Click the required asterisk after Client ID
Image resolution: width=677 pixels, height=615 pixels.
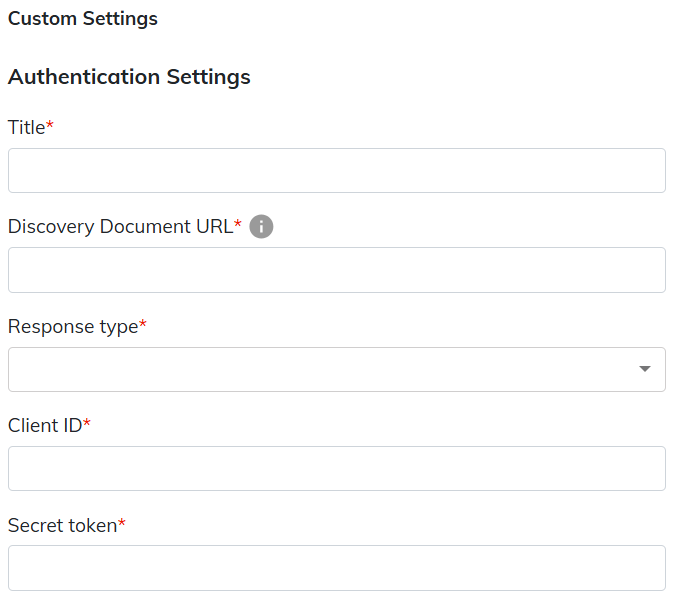(87, 424)
